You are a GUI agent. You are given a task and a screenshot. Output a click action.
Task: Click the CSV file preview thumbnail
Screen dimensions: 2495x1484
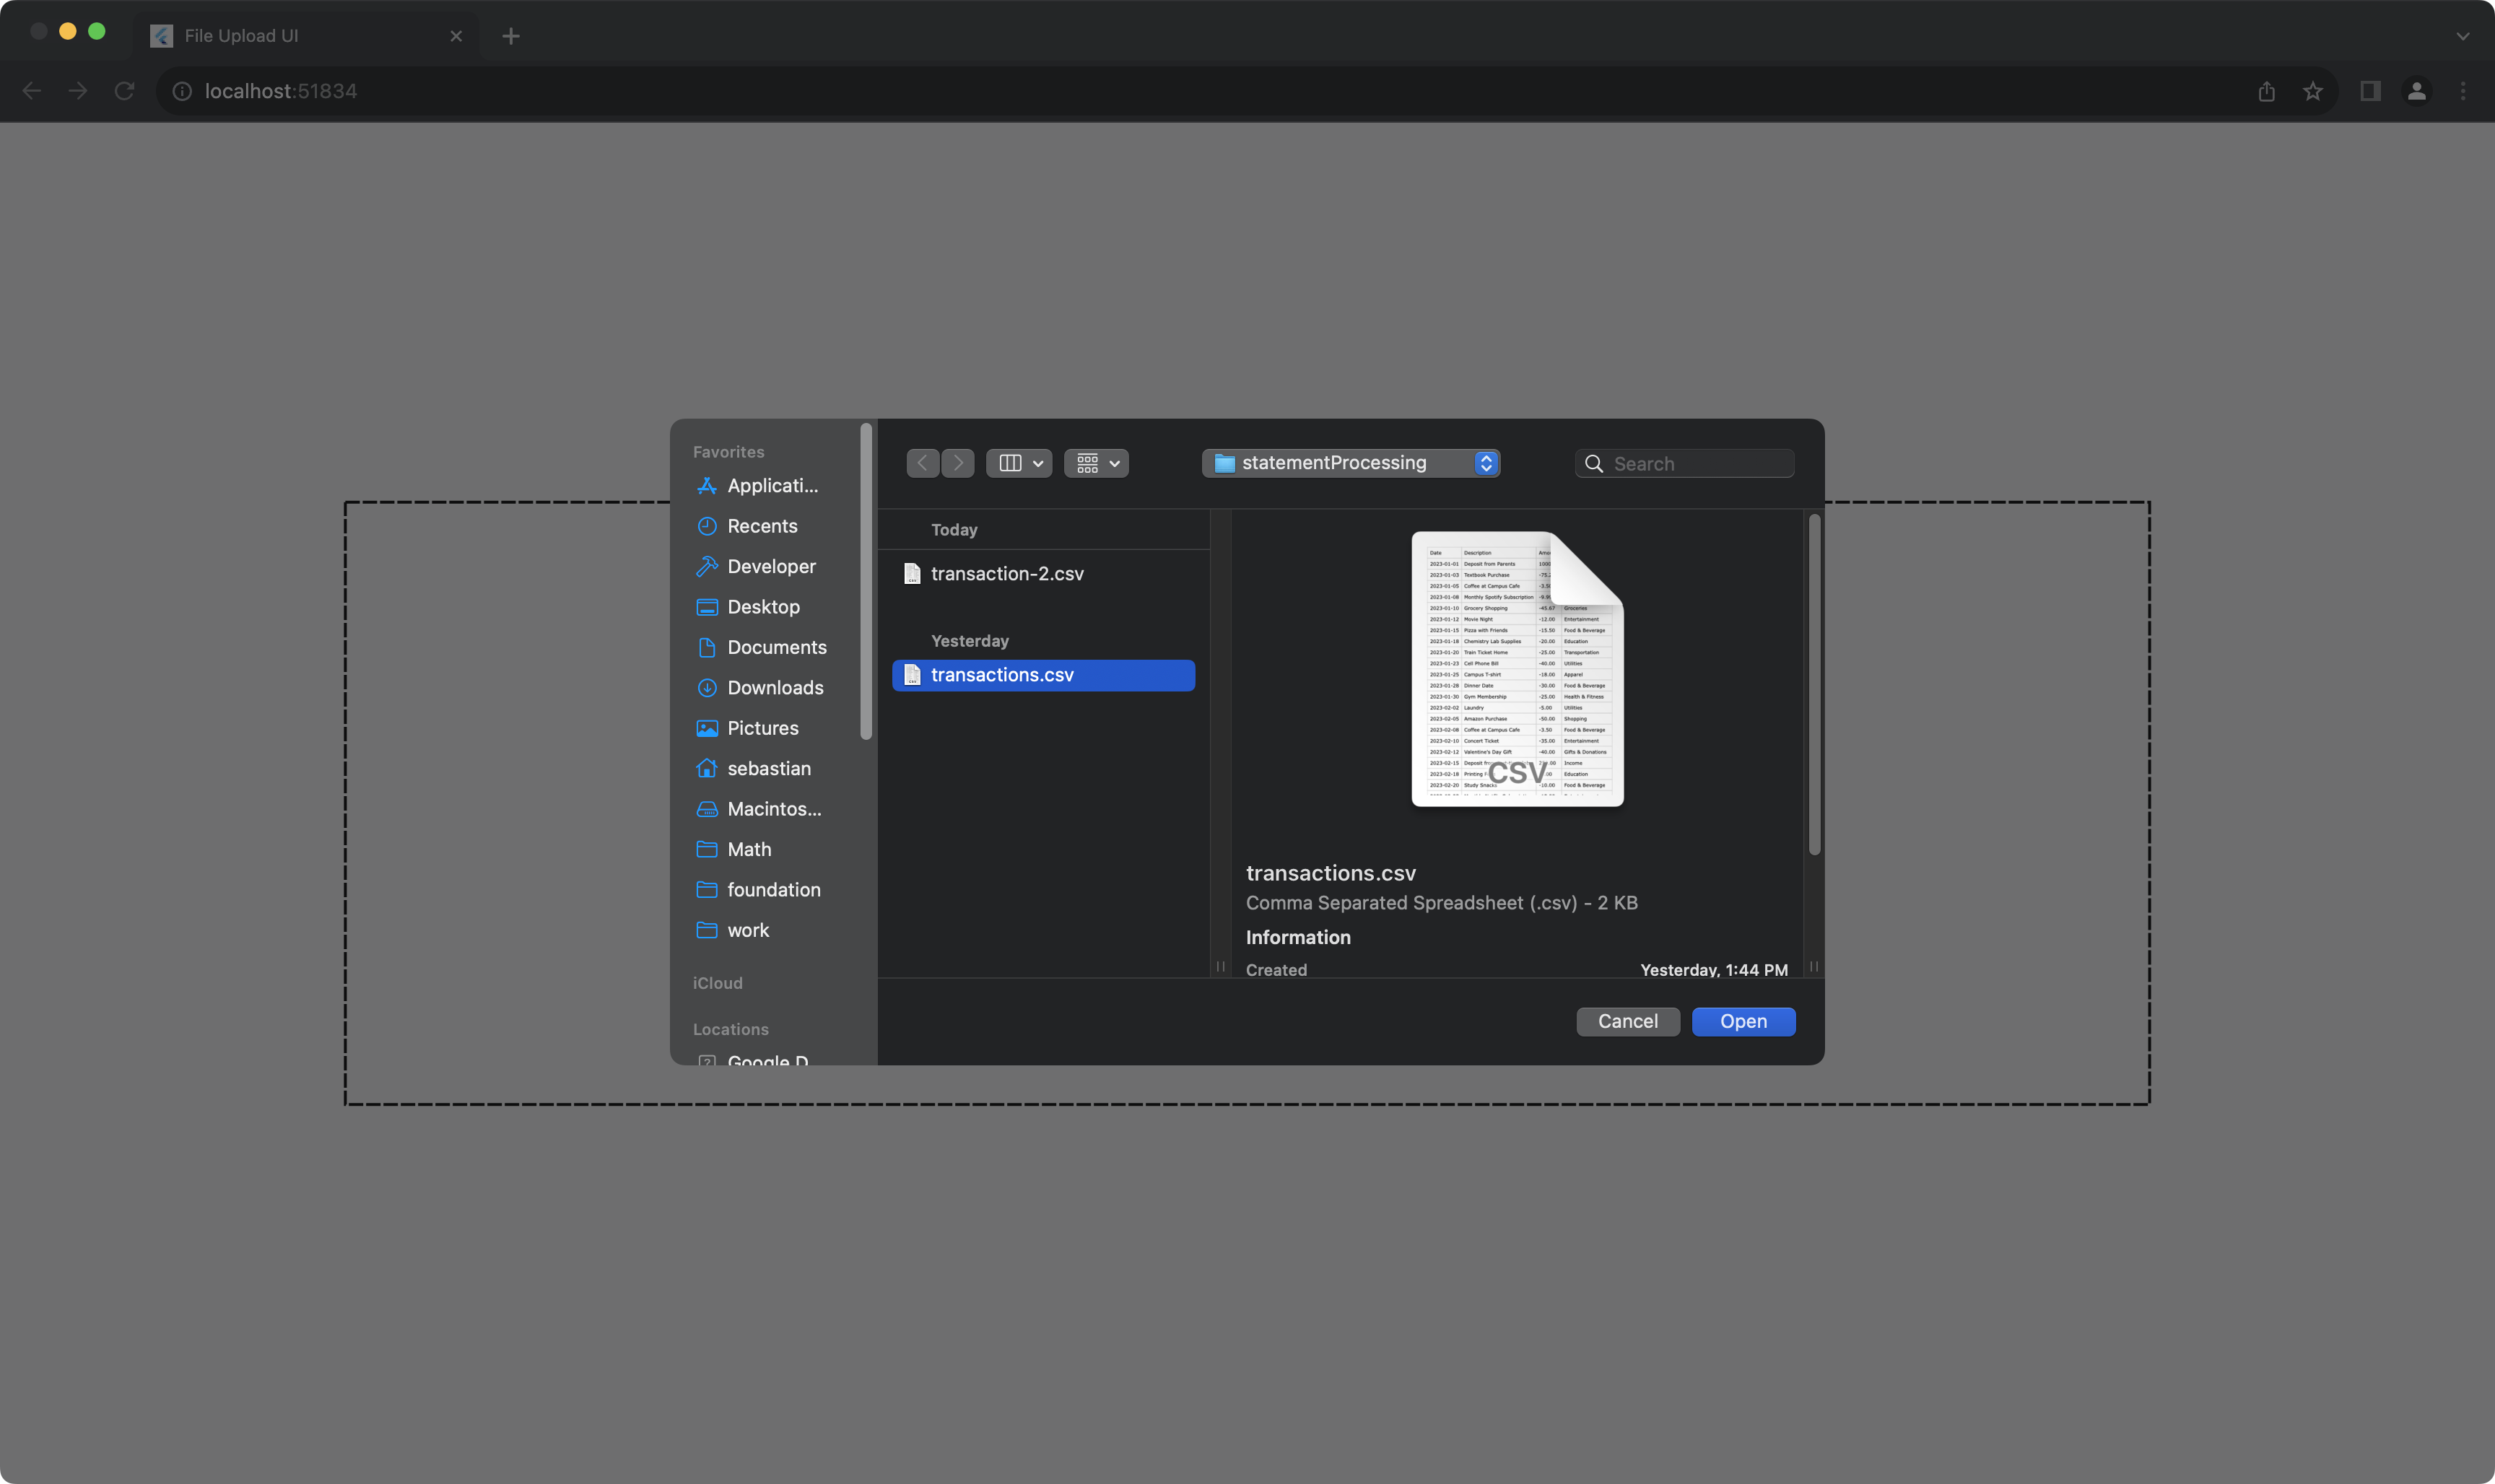1517,669
